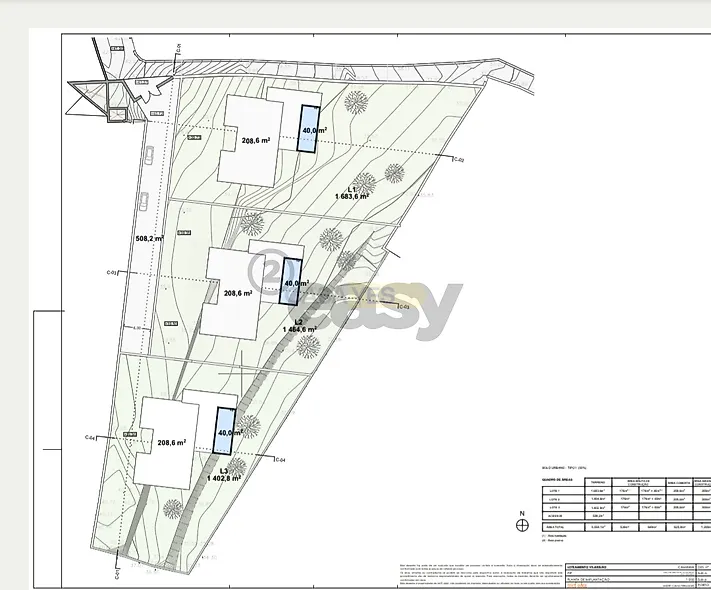Click the C-01 section marker at bottom
711x590 pixels.
[117, 574]
